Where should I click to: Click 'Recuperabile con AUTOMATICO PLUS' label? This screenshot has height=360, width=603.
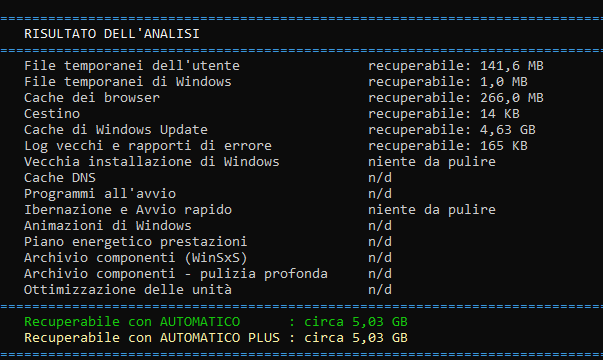(152, 338)
